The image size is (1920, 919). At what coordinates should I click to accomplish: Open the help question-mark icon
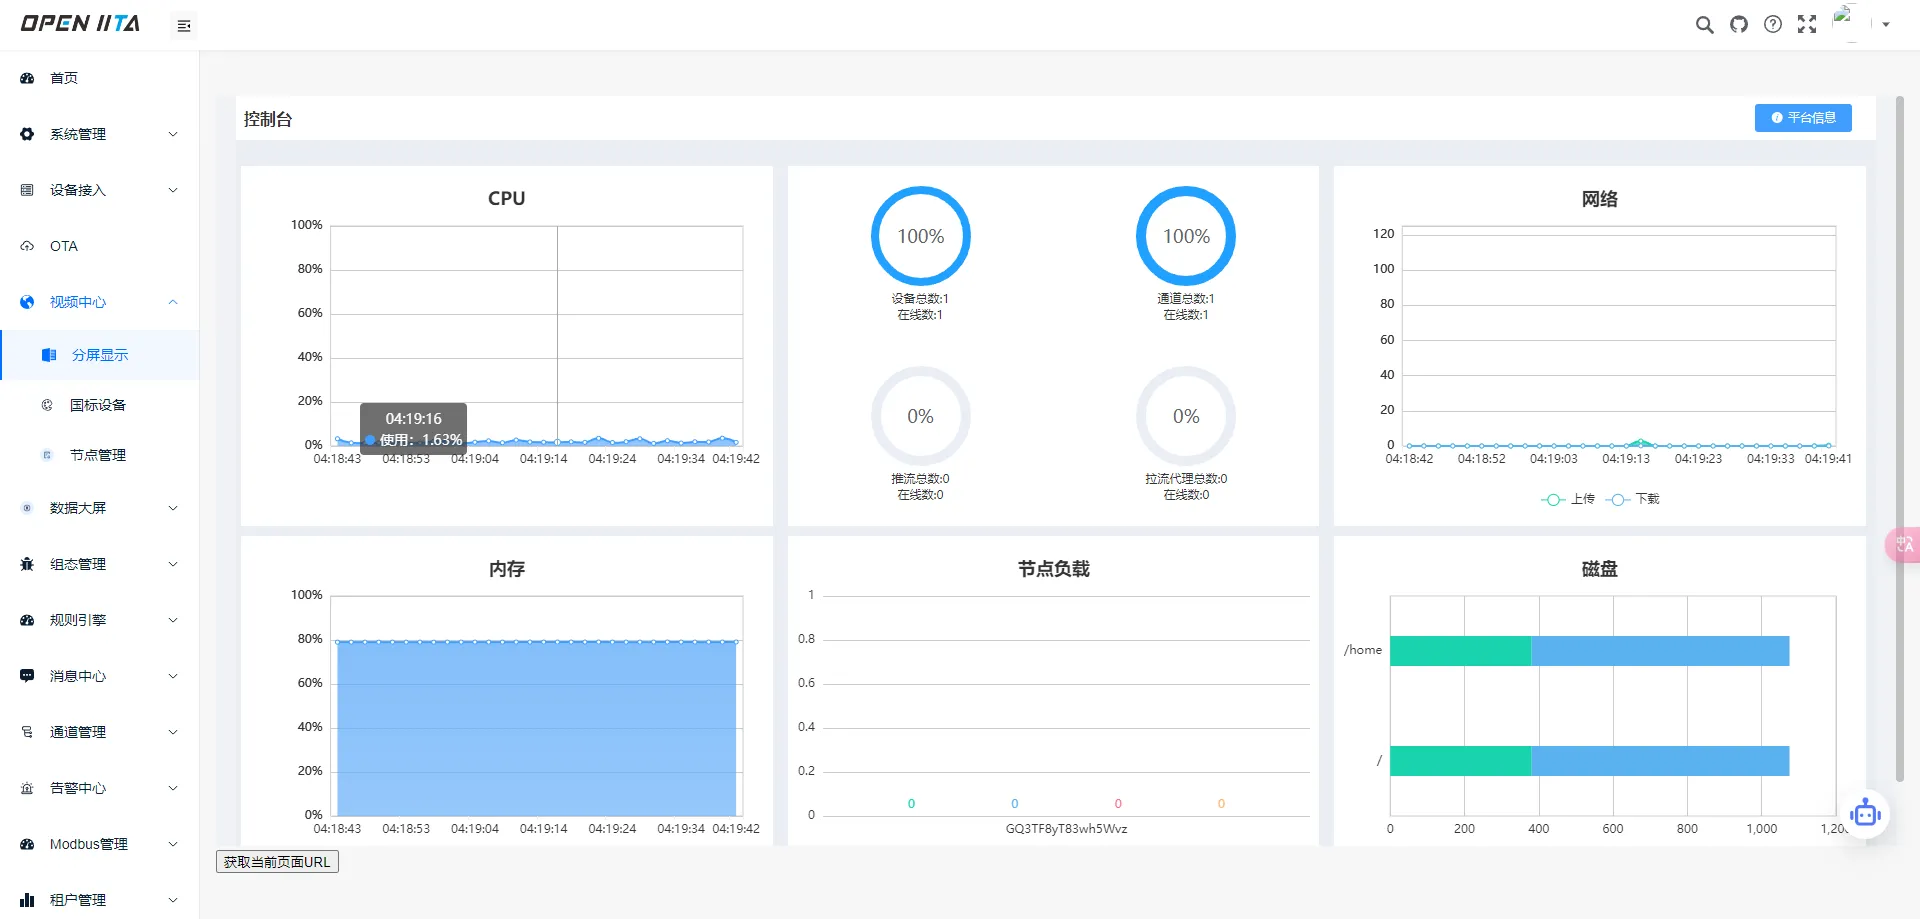[x=1773, y=25]
